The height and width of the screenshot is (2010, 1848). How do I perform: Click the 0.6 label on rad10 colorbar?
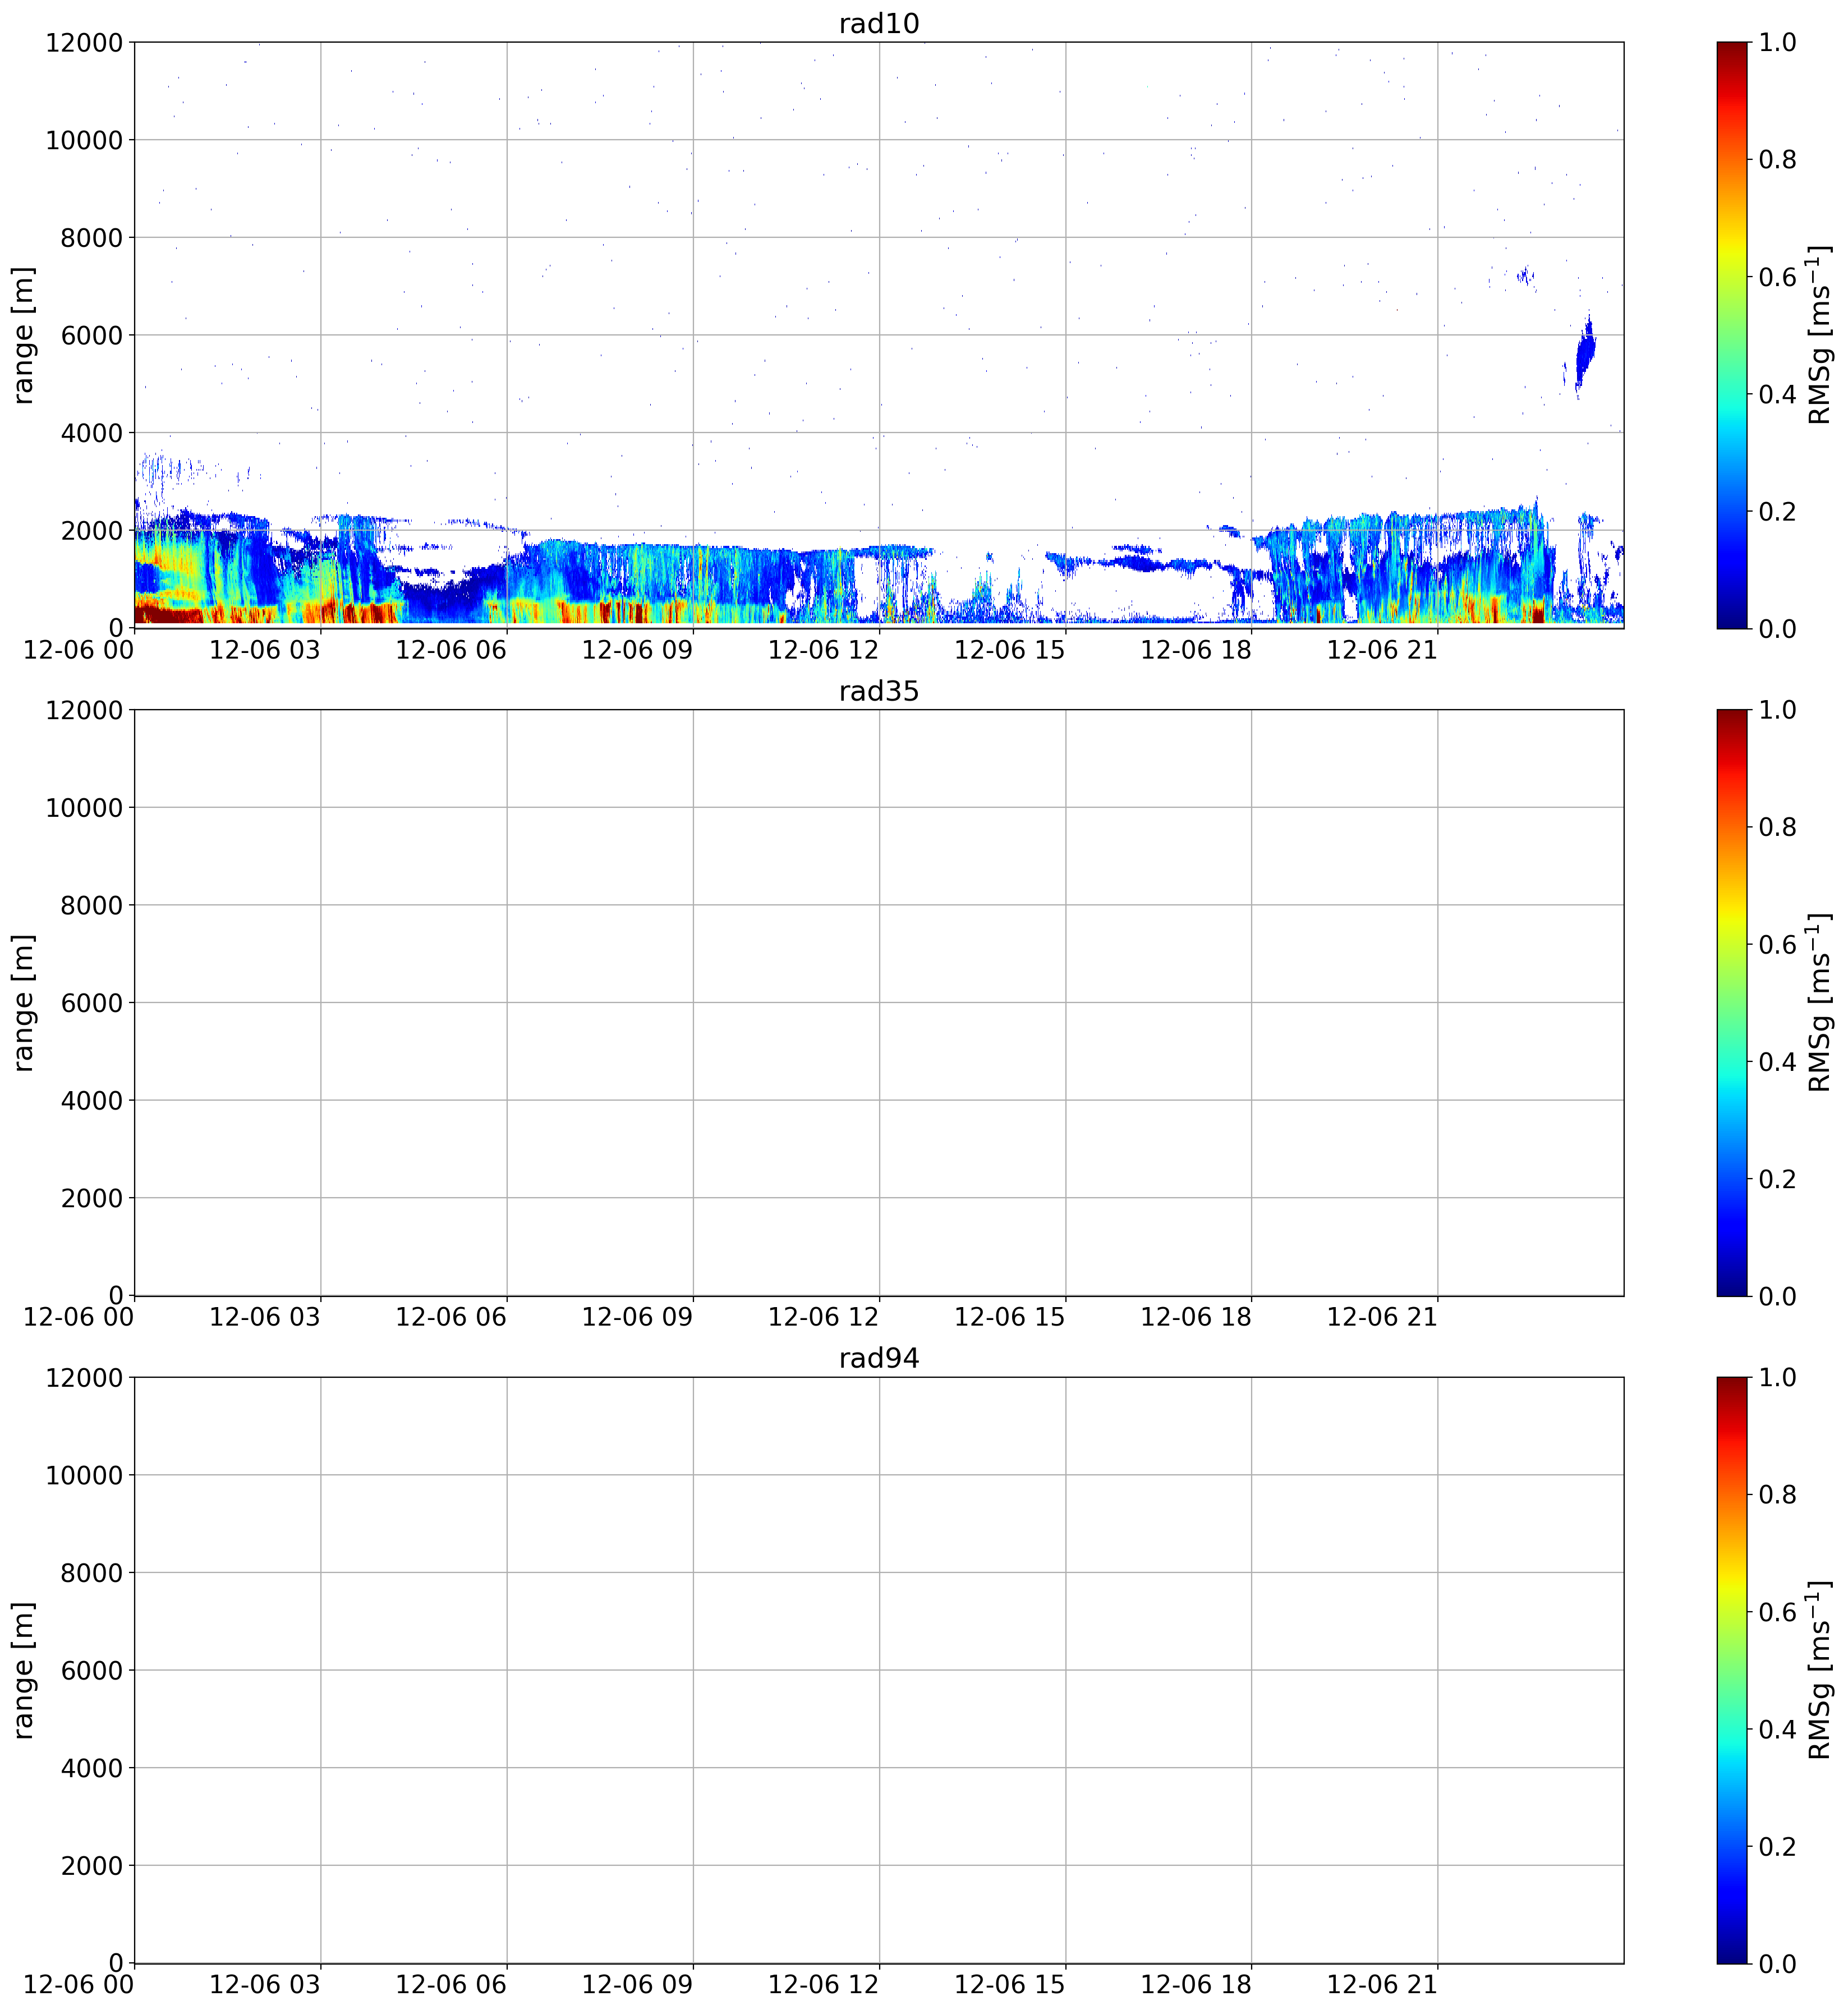pyautogui.click(x=1777, y=277)
